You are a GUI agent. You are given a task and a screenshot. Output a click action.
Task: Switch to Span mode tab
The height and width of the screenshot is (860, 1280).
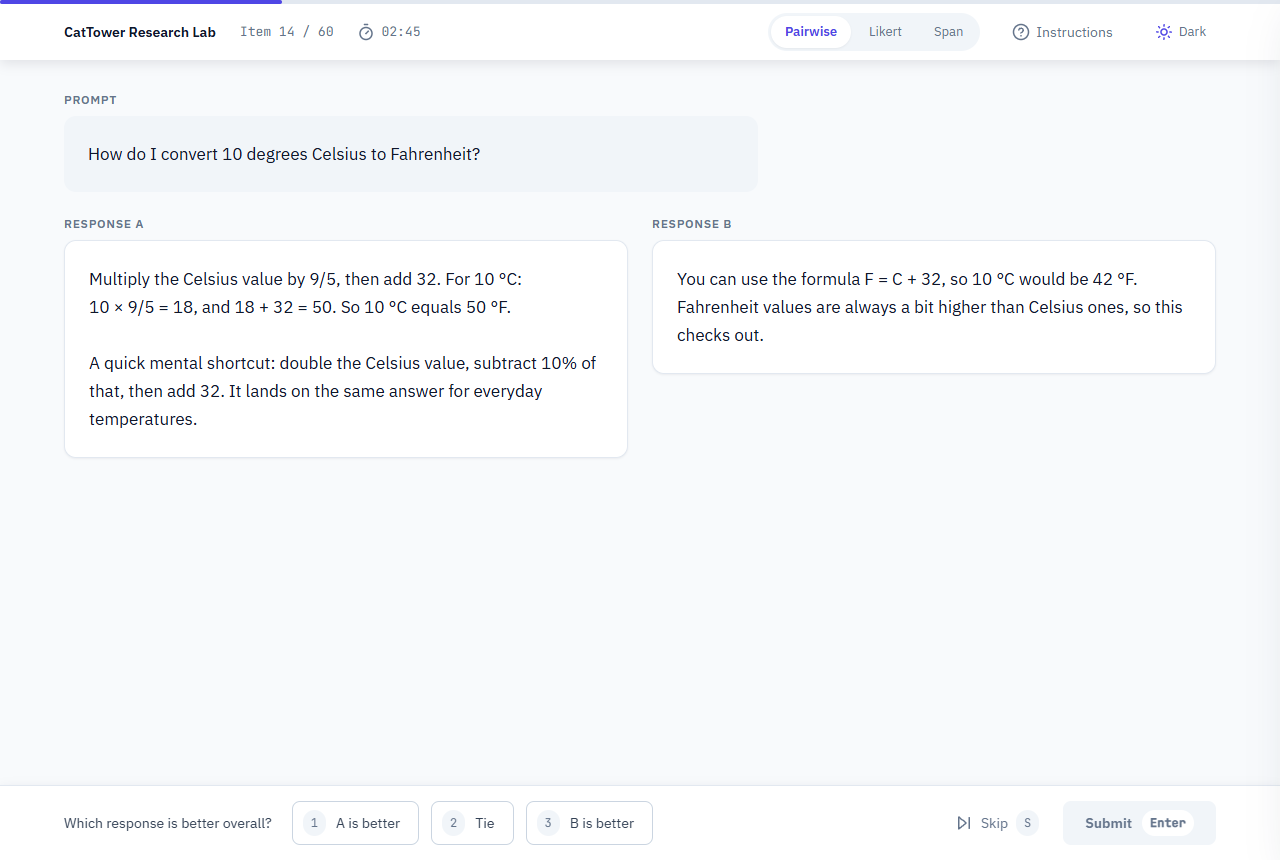[x=948, y=32]
